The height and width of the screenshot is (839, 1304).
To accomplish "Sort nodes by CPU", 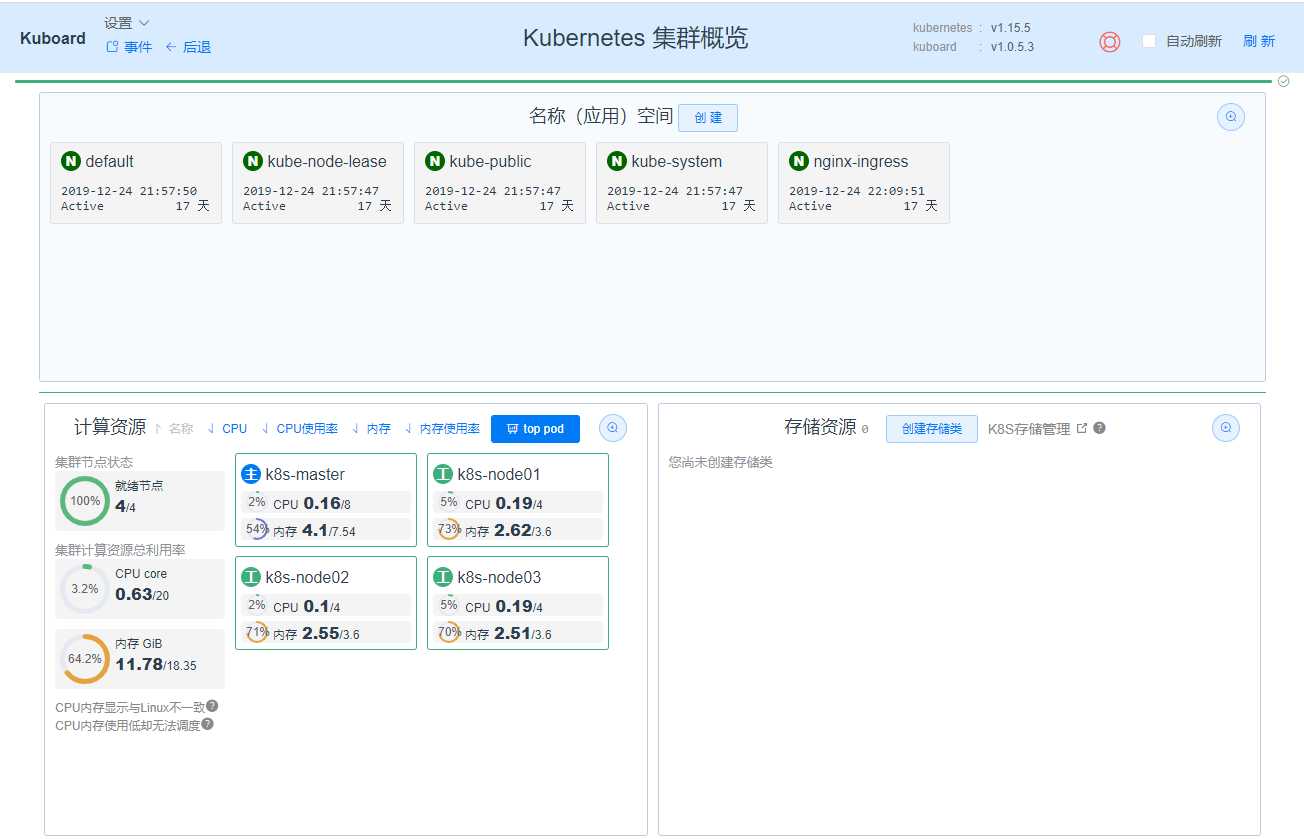I will click(x=227, y=429).
